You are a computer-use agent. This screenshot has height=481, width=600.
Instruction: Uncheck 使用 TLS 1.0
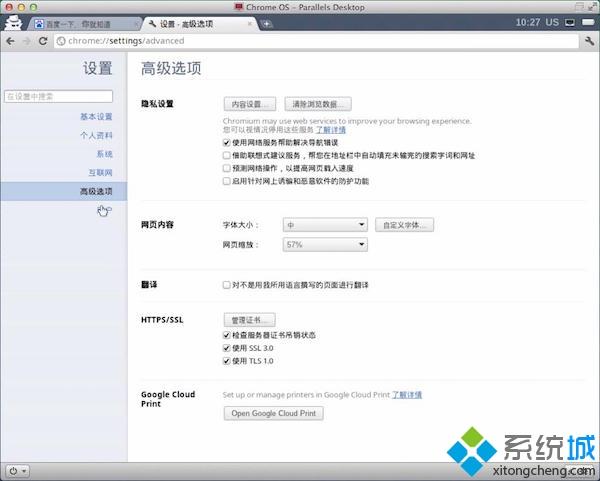(x=227, y=361)
